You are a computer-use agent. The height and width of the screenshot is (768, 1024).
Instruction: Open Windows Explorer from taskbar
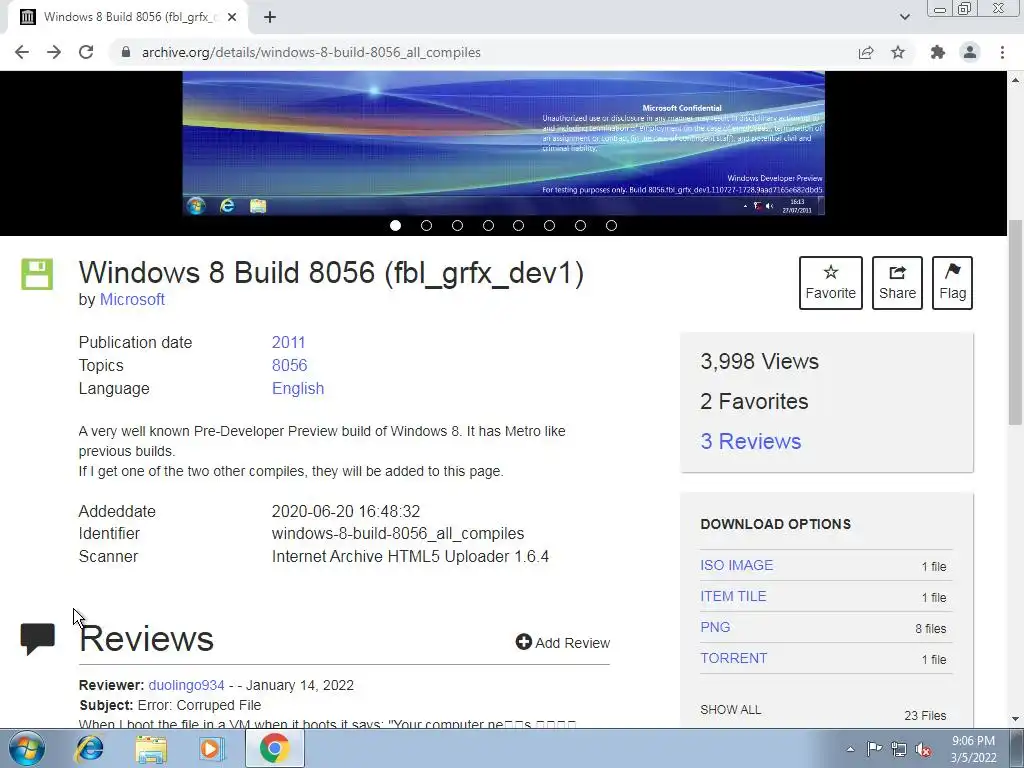coord(150,748)
